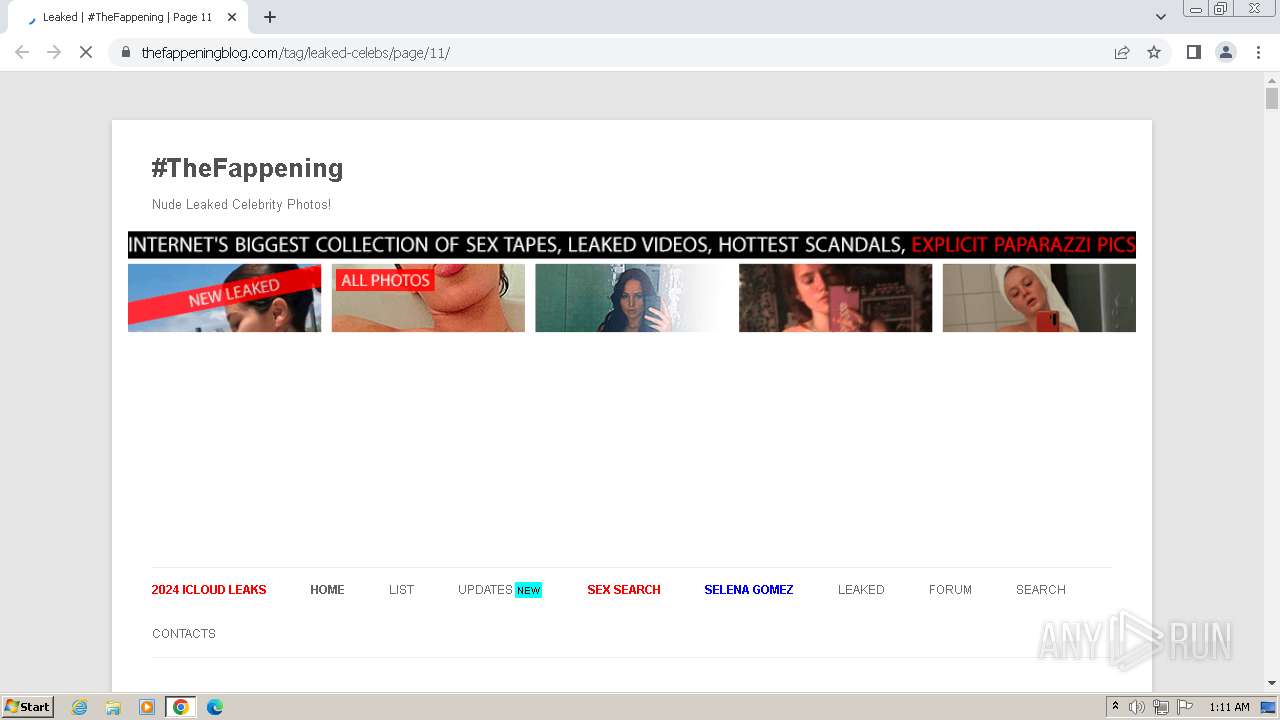Open the Action Center flag icon

[1185, 707]
